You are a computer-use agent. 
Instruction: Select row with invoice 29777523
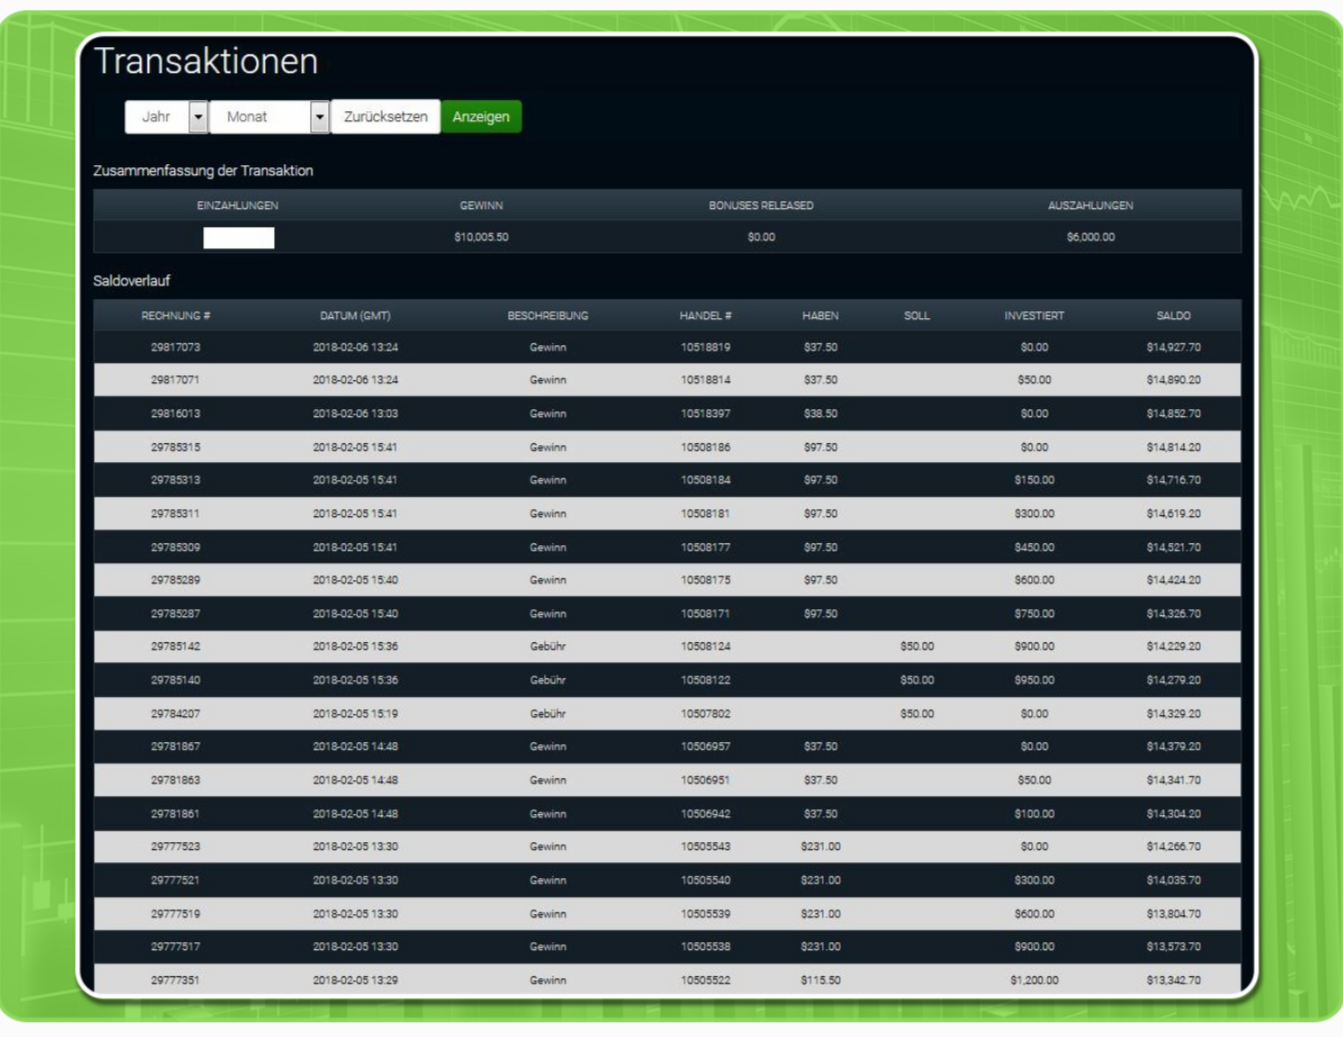click(x=176, y=847)
